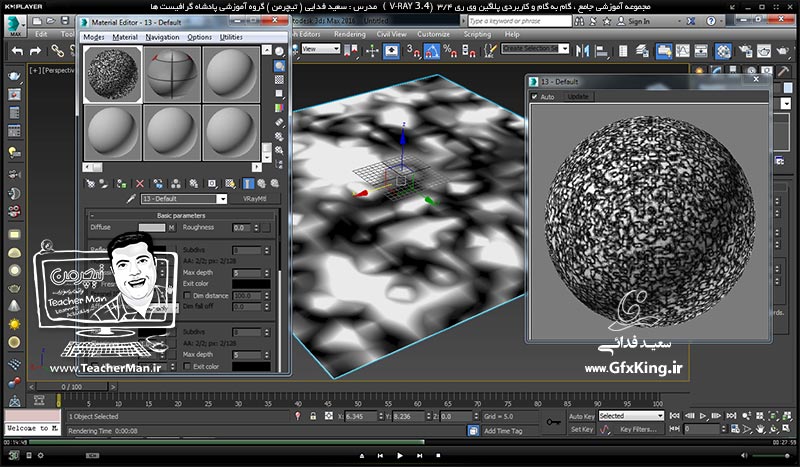Image resolution: width=800 pixels, height=467 pixels.
Task: Select the noise-textured first material sample slot
Action: [x=112, y=74]
